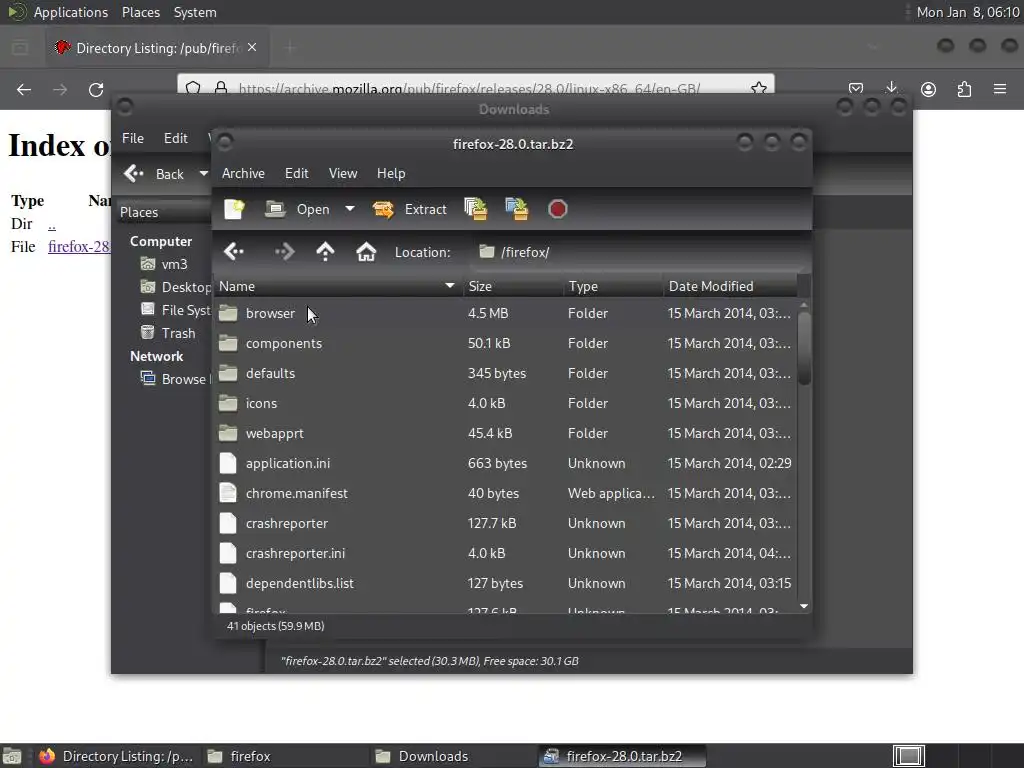
Task: Click show desktop icon in bottom panel
Action: 12,756
